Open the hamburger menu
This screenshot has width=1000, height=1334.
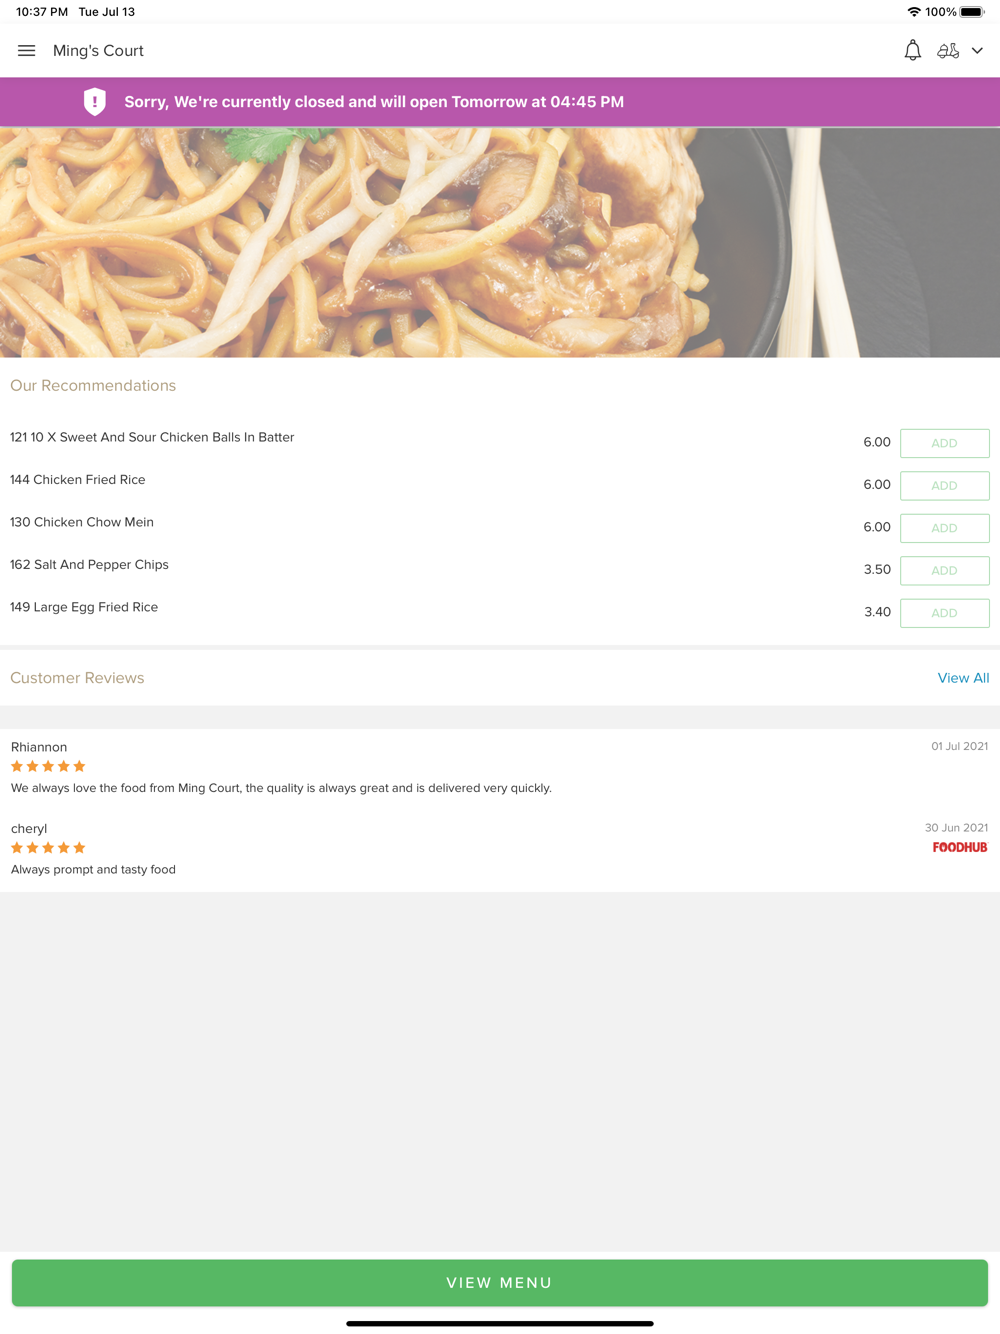tap(27, 51)
